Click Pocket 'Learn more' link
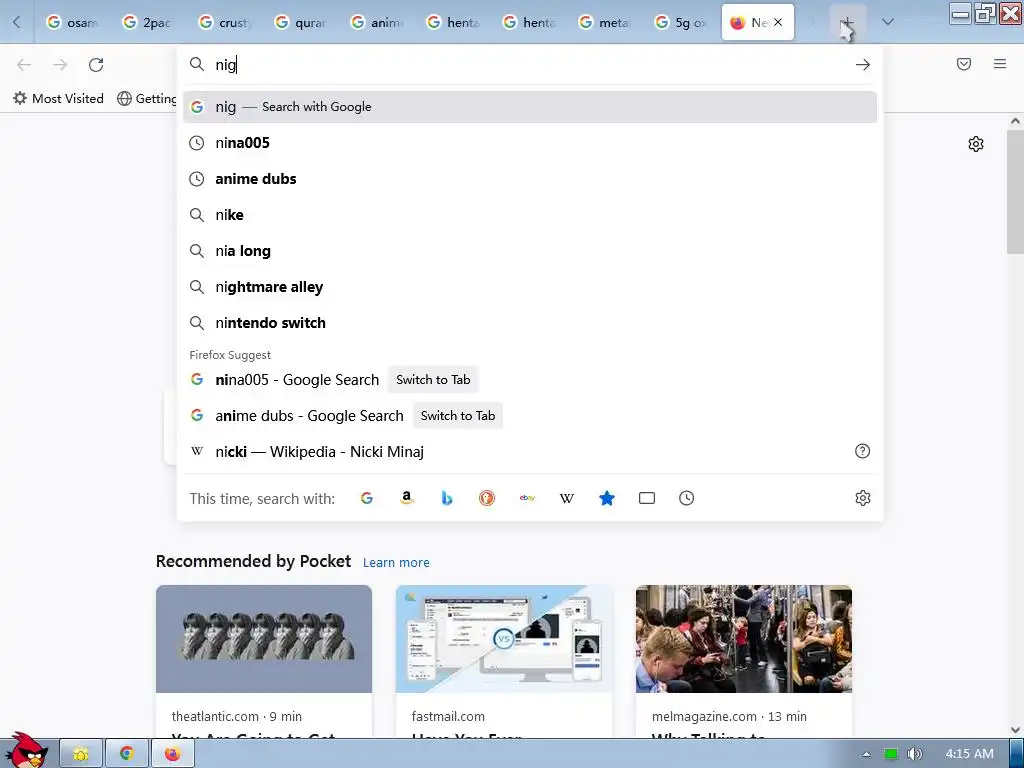This screenshot has height=768, width=1024. tap(396, 562)
